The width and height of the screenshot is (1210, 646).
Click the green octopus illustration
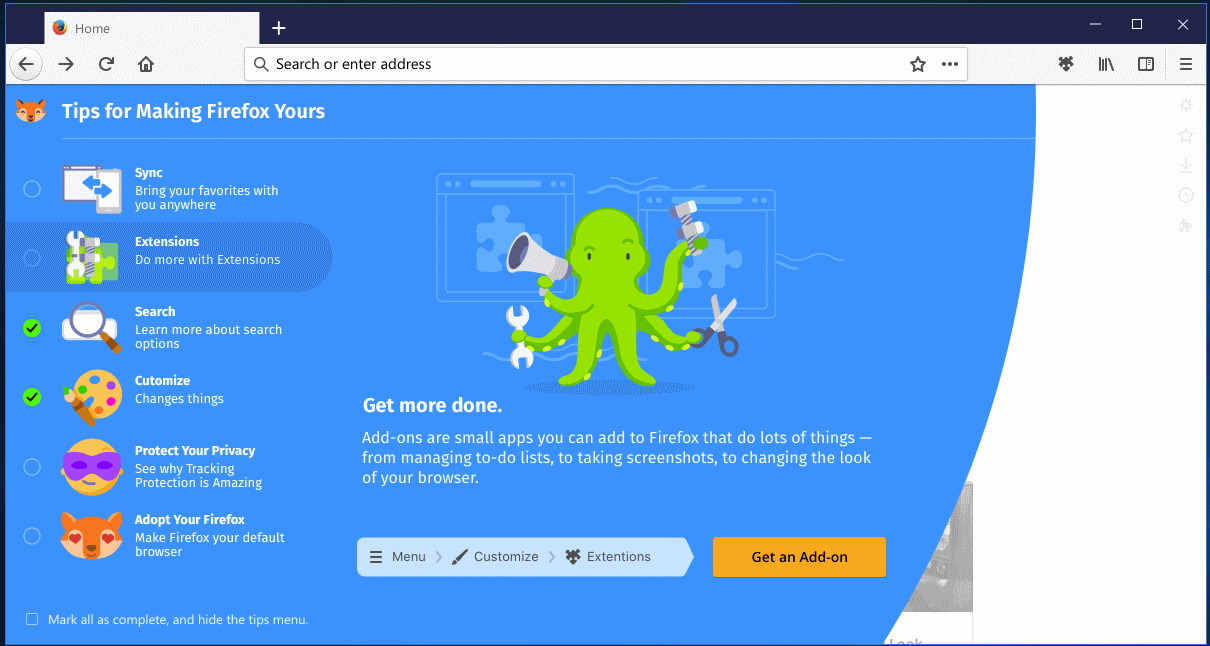(x=610, y=296)
